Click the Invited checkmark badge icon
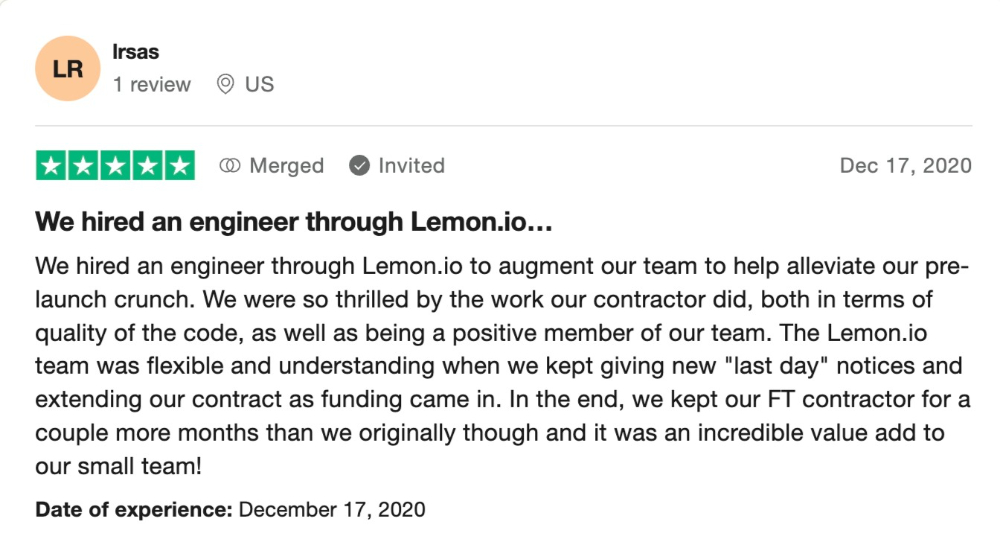This screenshot has height=539, width=1000. coord(359,166)
